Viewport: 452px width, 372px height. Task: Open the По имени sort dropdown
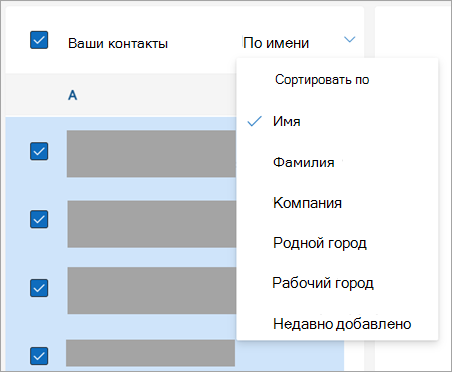point(299,43)
